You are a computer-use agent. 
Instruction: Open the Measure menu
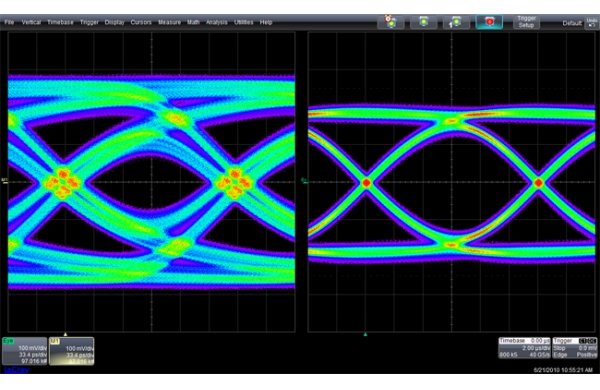point(170,23)
